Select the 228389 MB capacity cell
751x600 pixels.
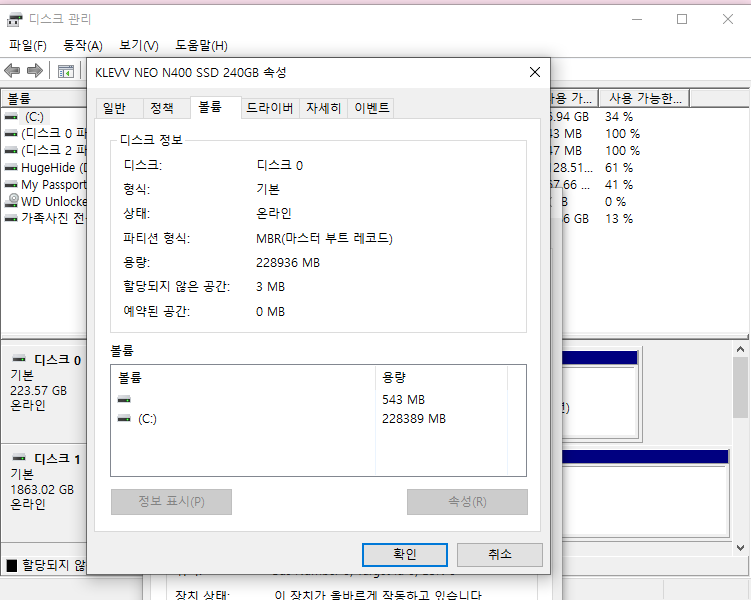coord(414,419)
